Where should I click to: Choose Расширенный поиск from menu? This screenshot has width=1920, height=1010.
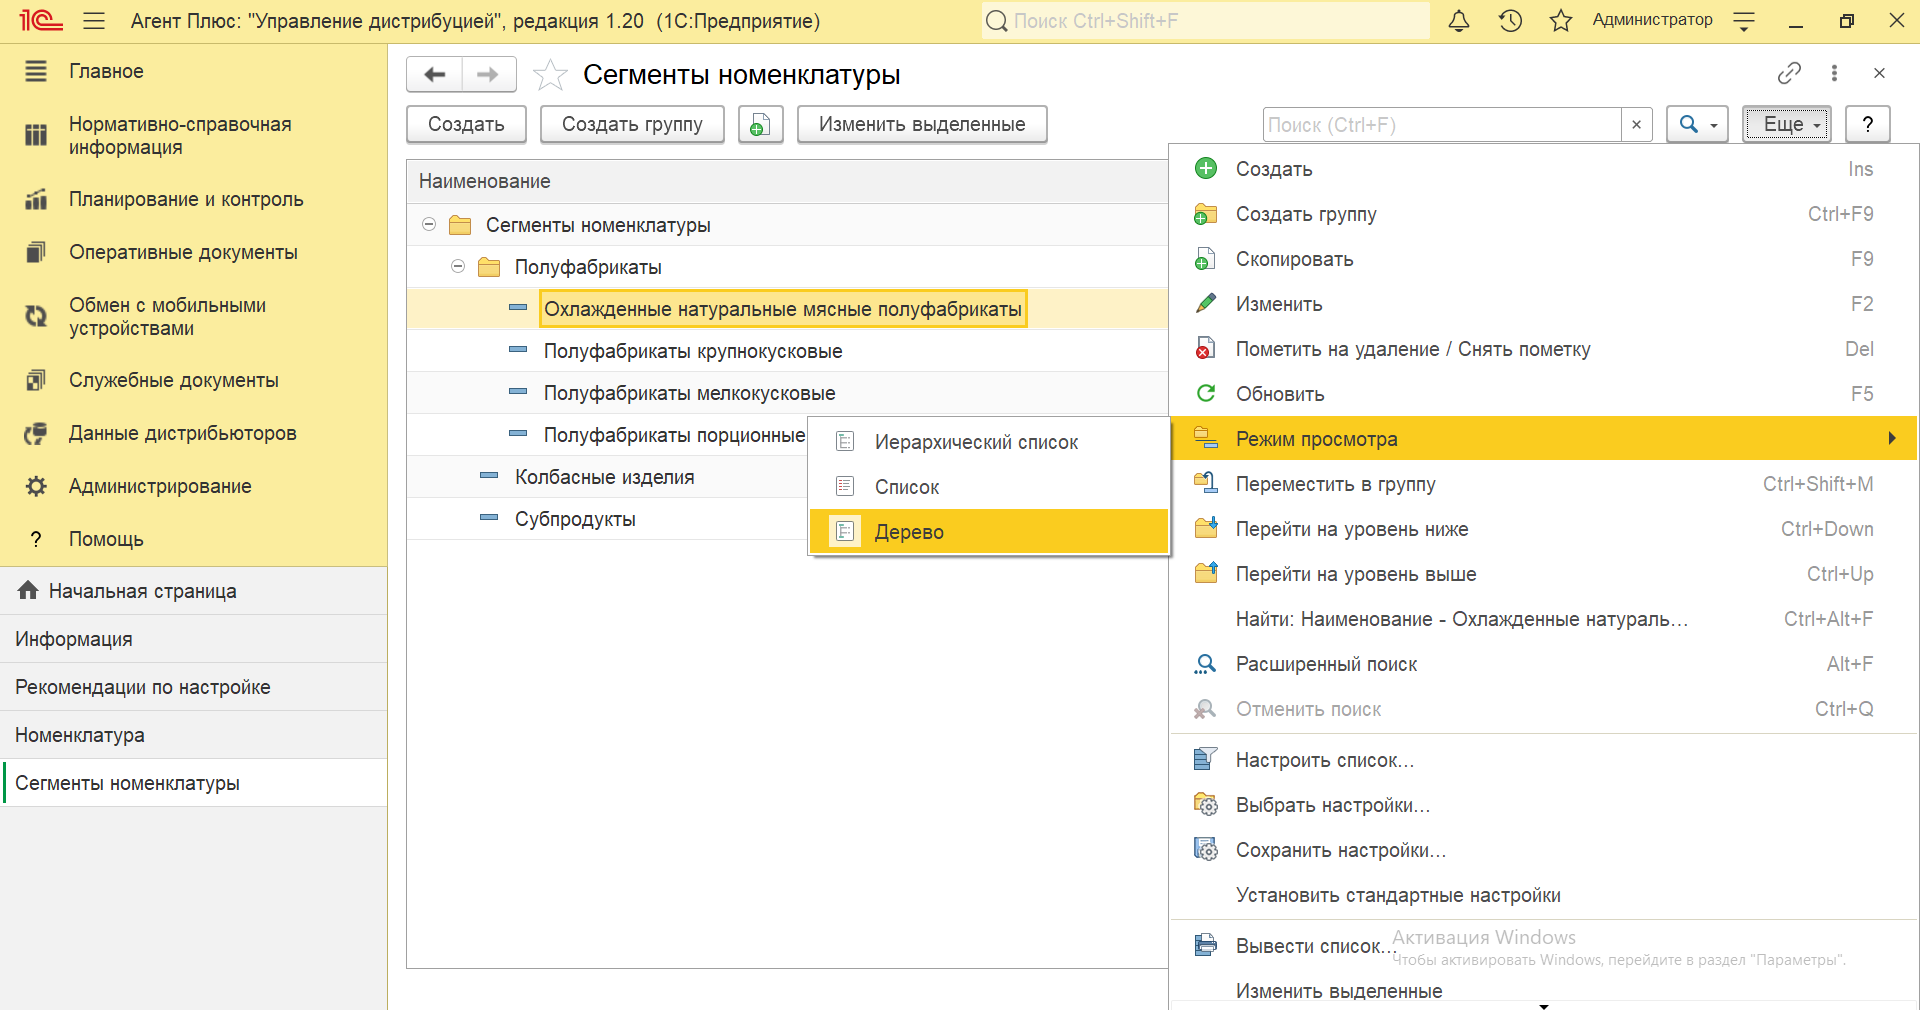click(1326, 664)
